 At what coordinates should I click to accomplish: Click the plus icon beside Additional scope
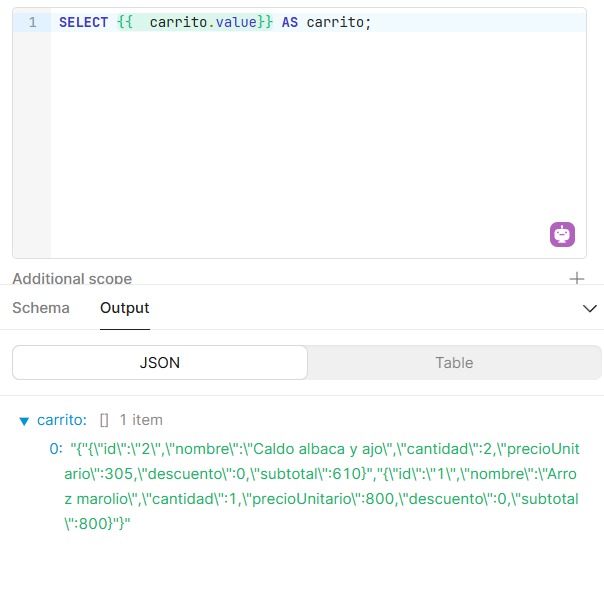576,279
